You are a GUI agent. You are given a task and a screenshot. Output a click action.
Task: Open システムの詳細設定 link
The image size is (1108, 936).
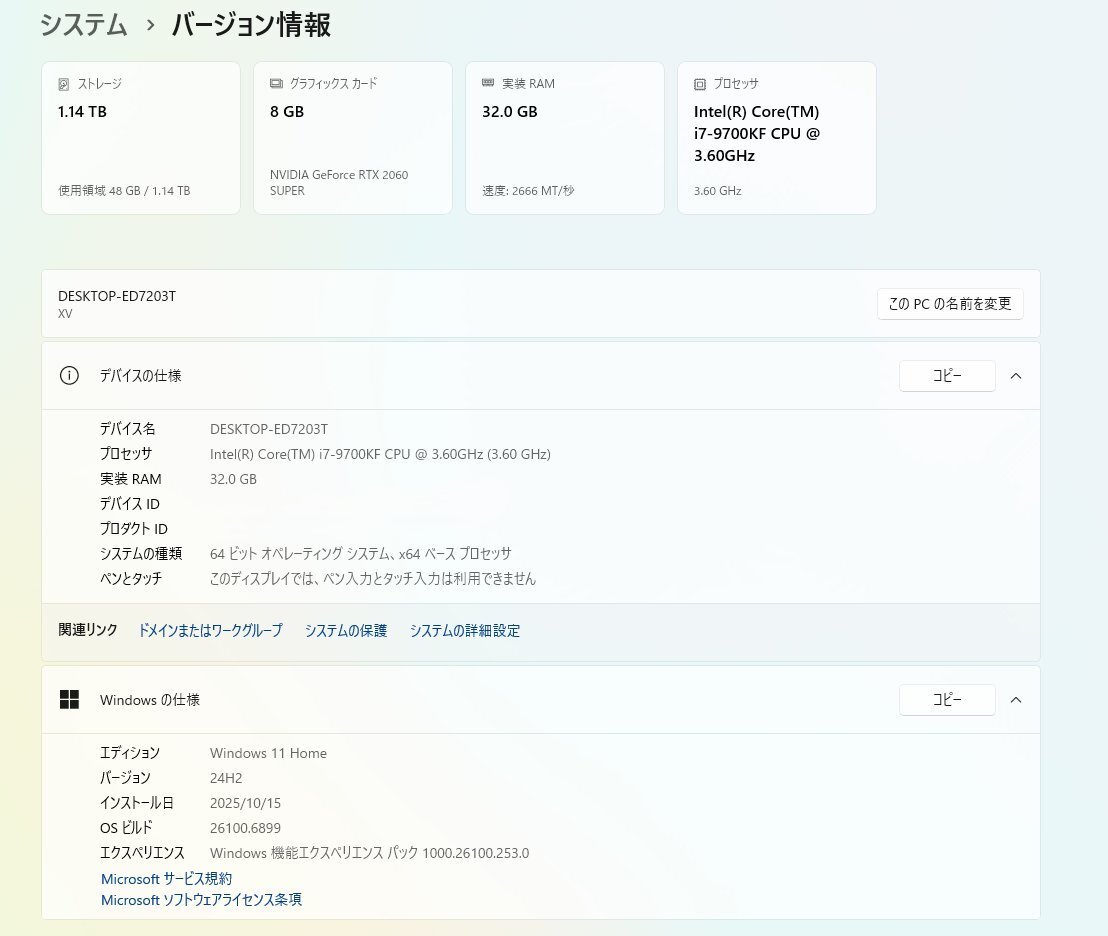pyautogui.click(x=464, y=630)
